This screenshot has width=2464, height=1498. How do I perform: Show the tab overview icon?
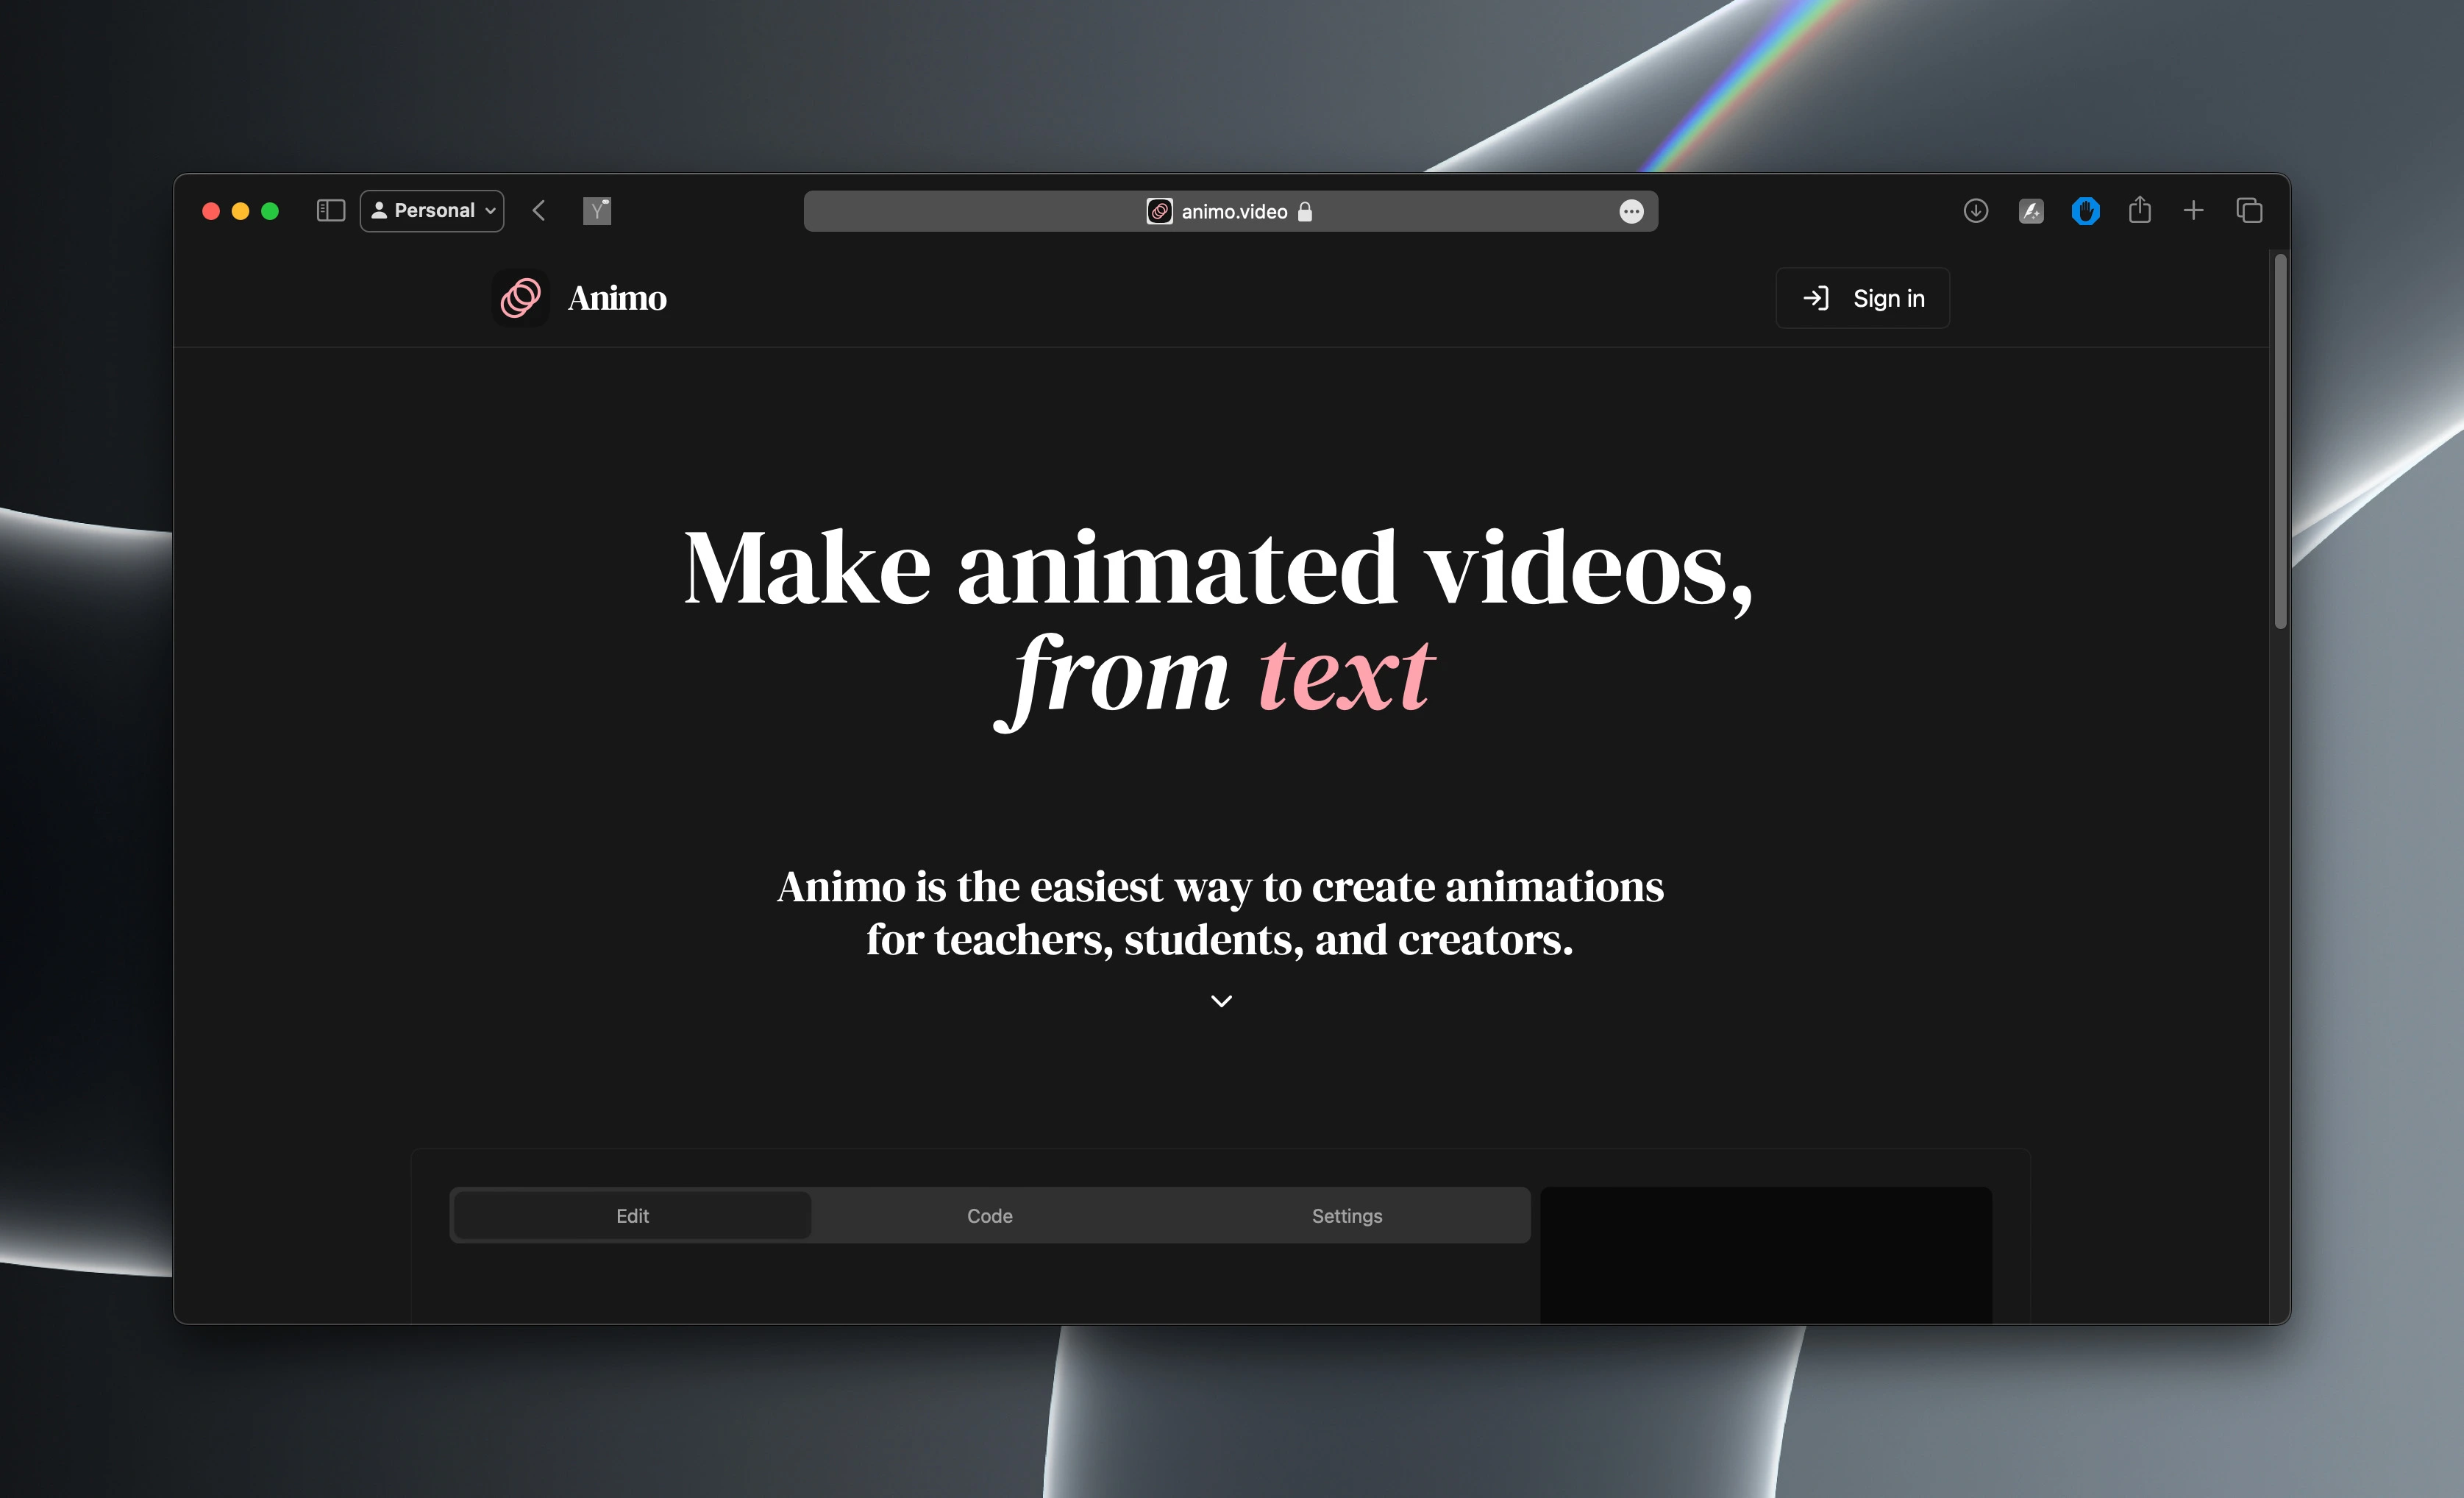pos(2249,211)
